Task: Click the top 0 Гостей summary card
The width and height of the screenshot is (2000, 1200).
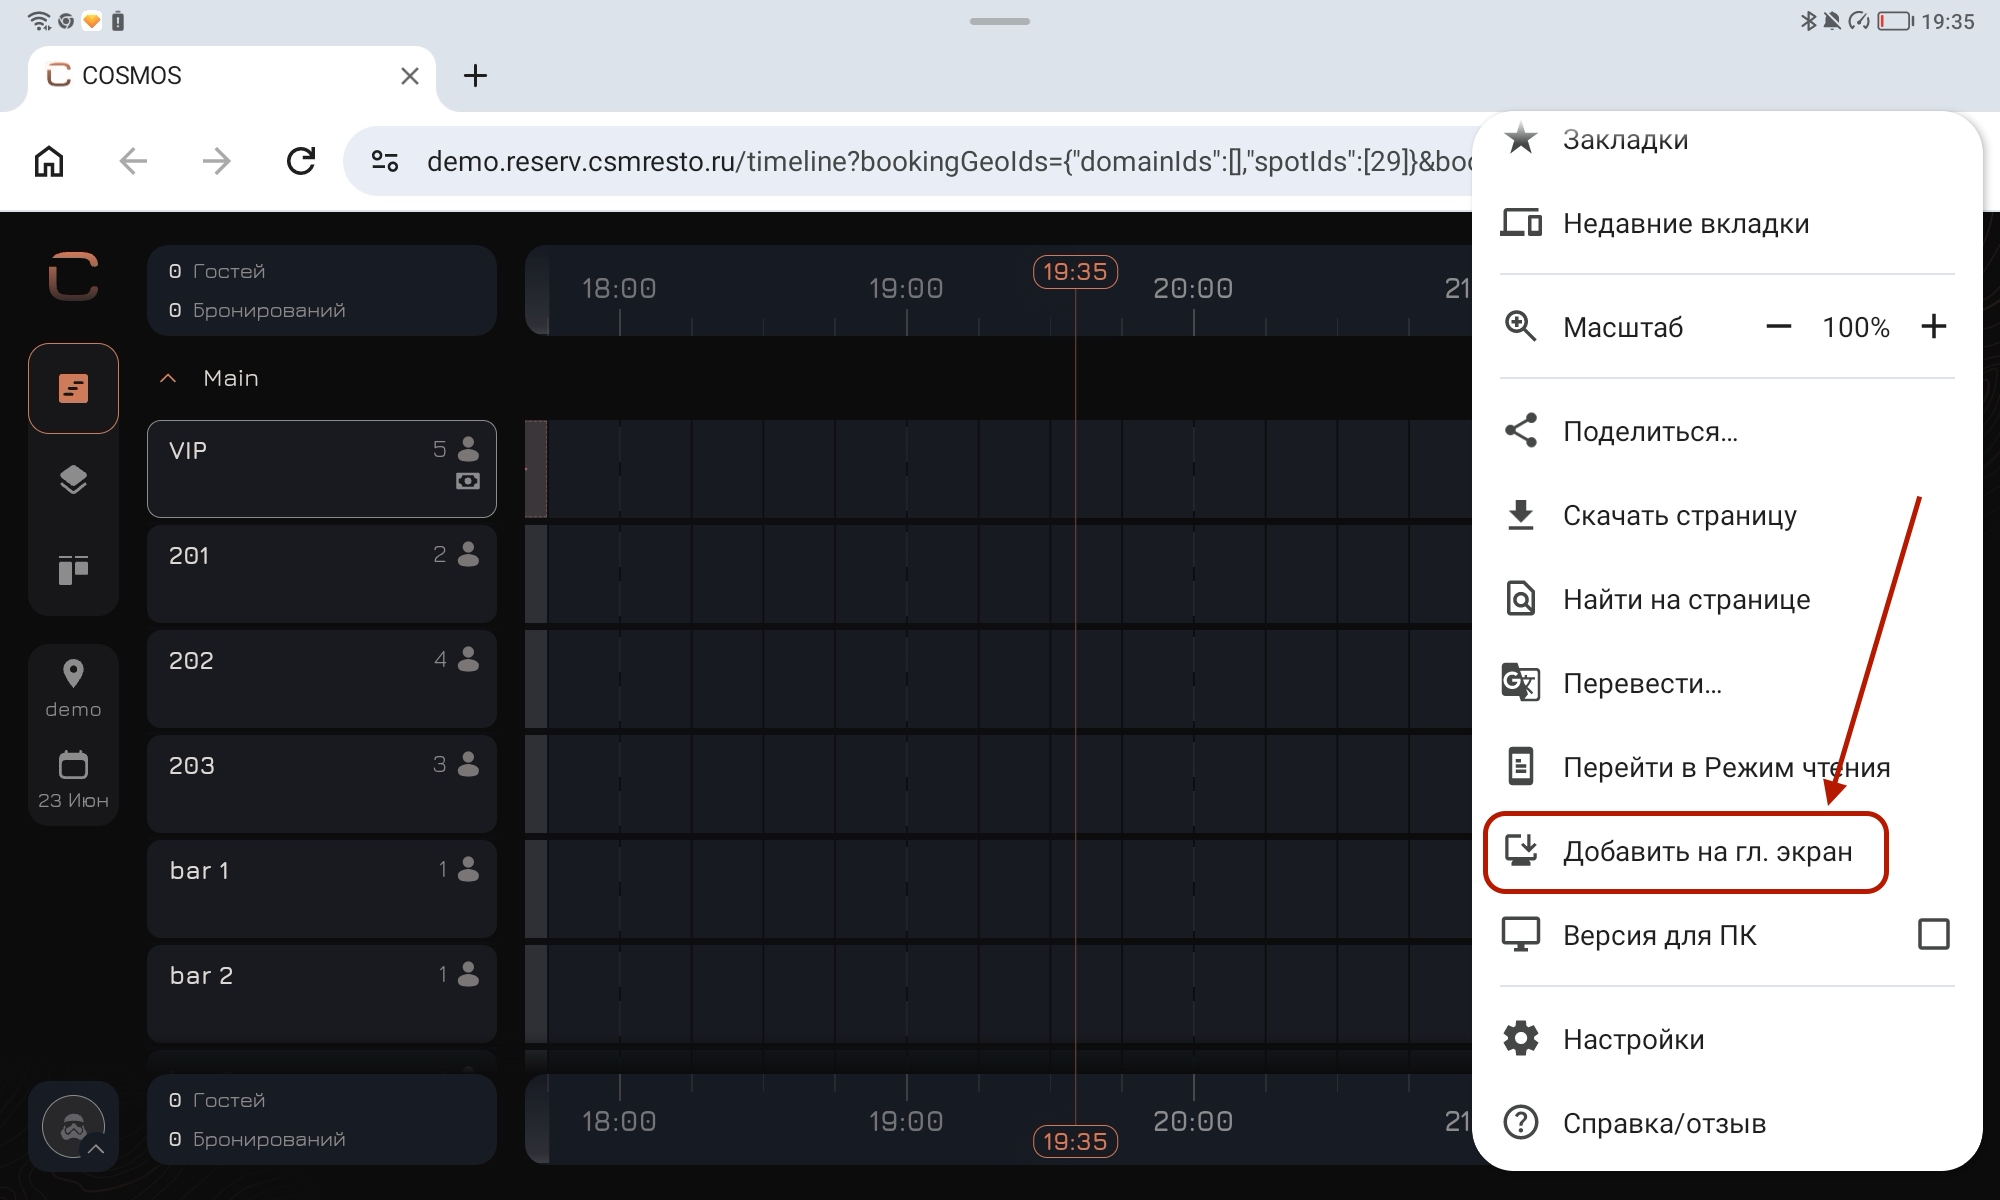Action: 322,290
